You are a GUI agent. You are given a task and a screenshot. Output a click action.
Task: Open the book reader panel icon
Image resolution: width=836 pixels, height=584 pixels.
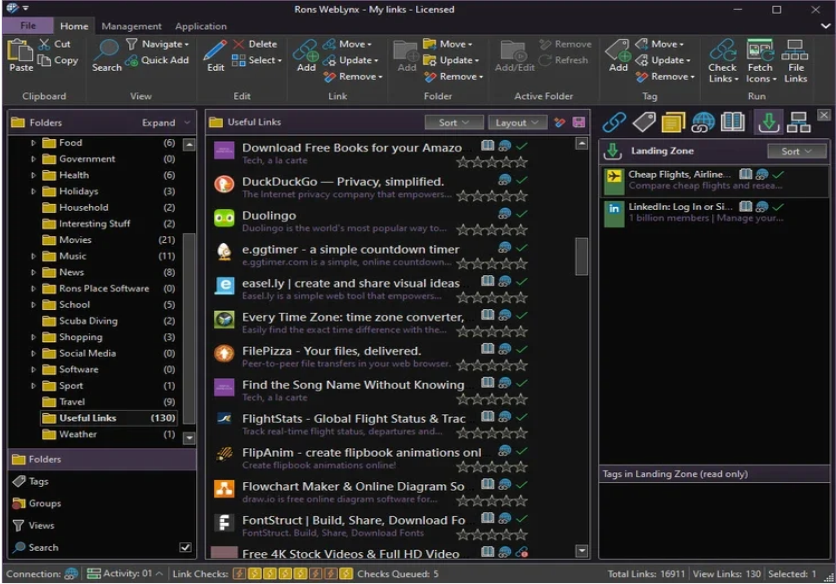point(733,122)
